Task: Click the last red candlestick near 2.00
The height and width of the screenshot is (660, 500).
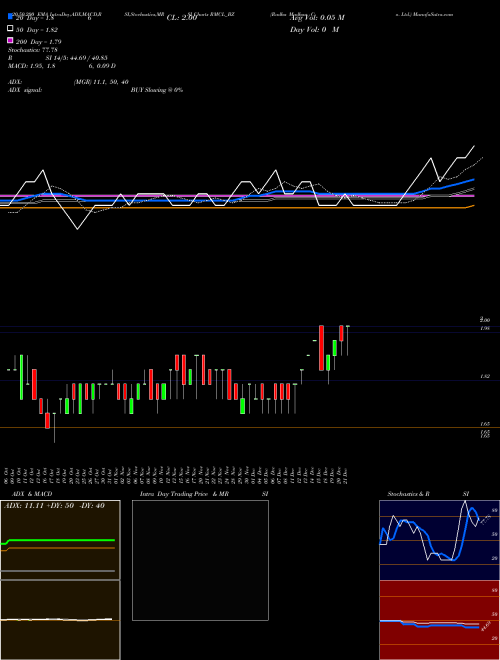Action: point(341,333)
